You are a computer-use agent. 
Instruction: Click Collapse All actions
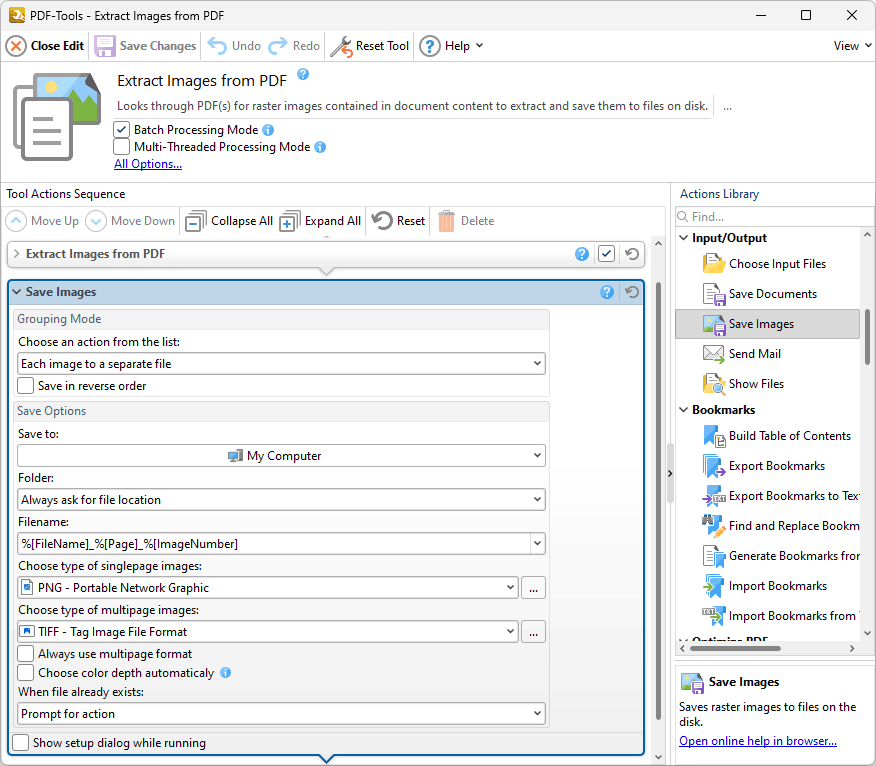pos(229,221)
